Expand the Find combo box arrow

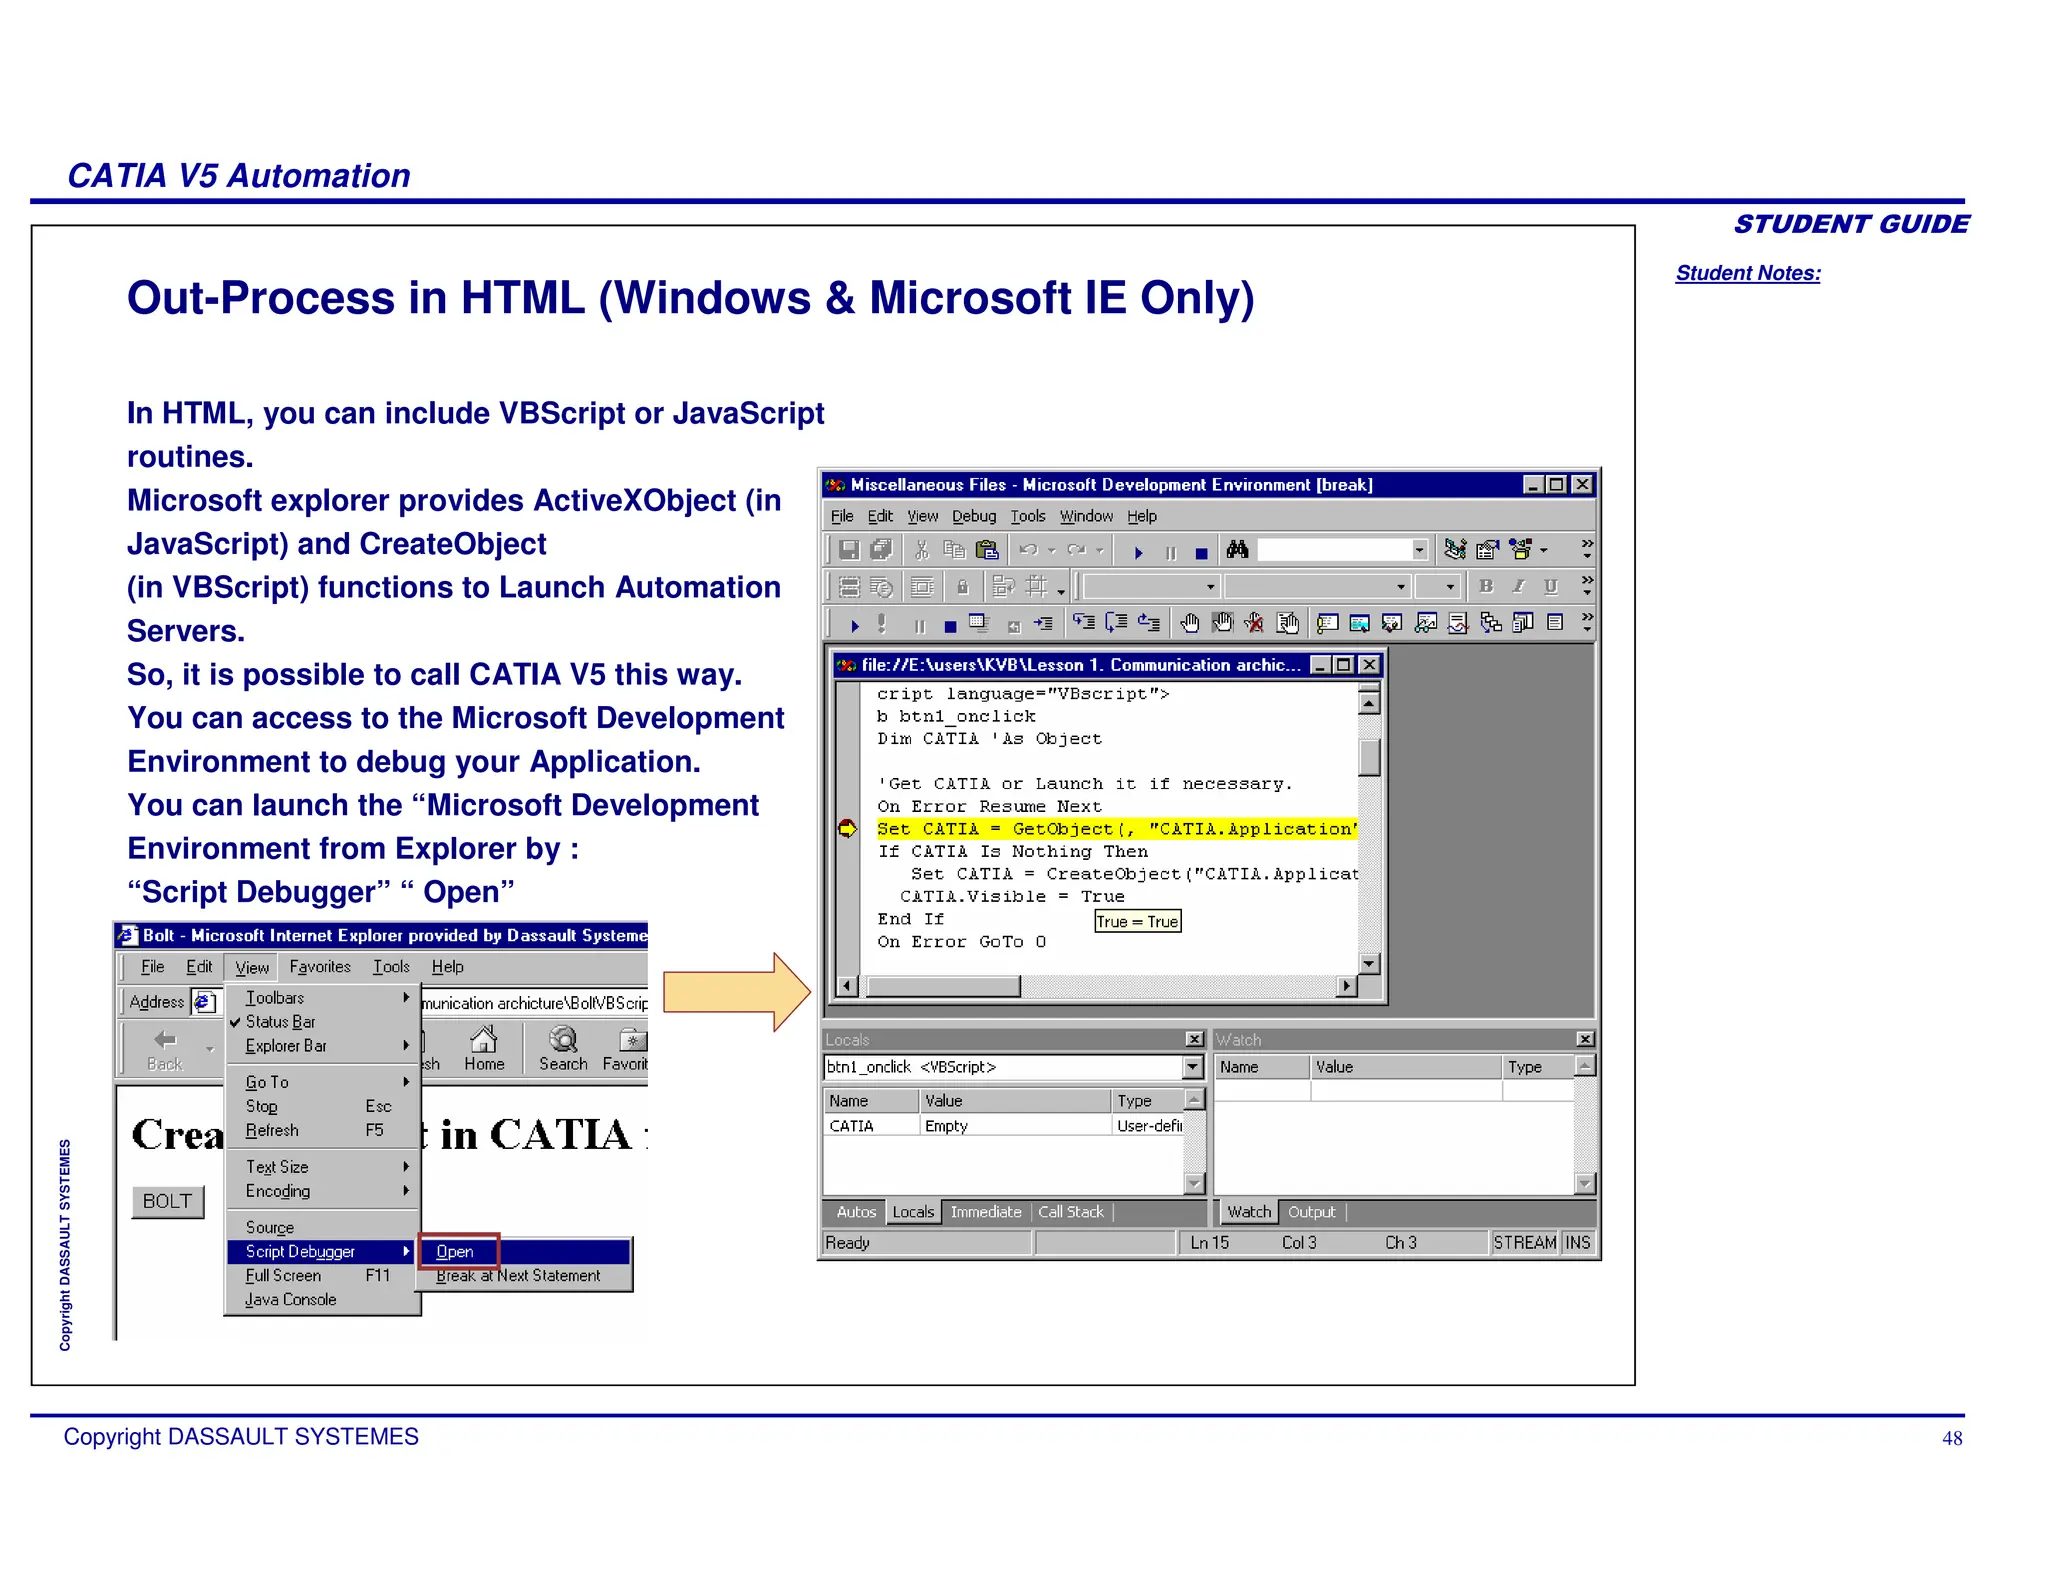1418,549
